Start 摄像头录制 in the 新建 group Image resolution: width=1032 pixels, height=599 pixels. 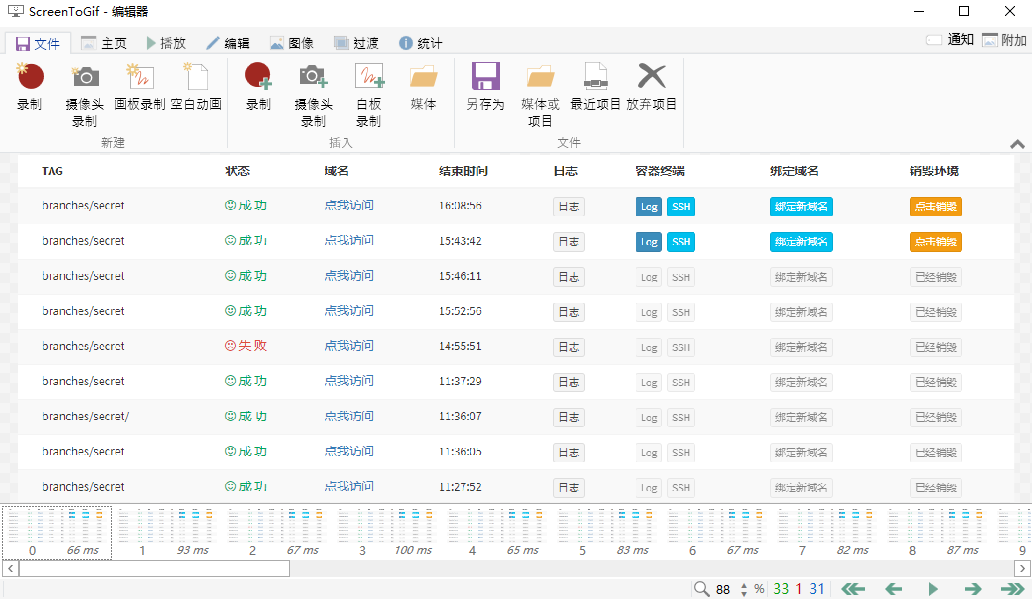pos(85,78)
